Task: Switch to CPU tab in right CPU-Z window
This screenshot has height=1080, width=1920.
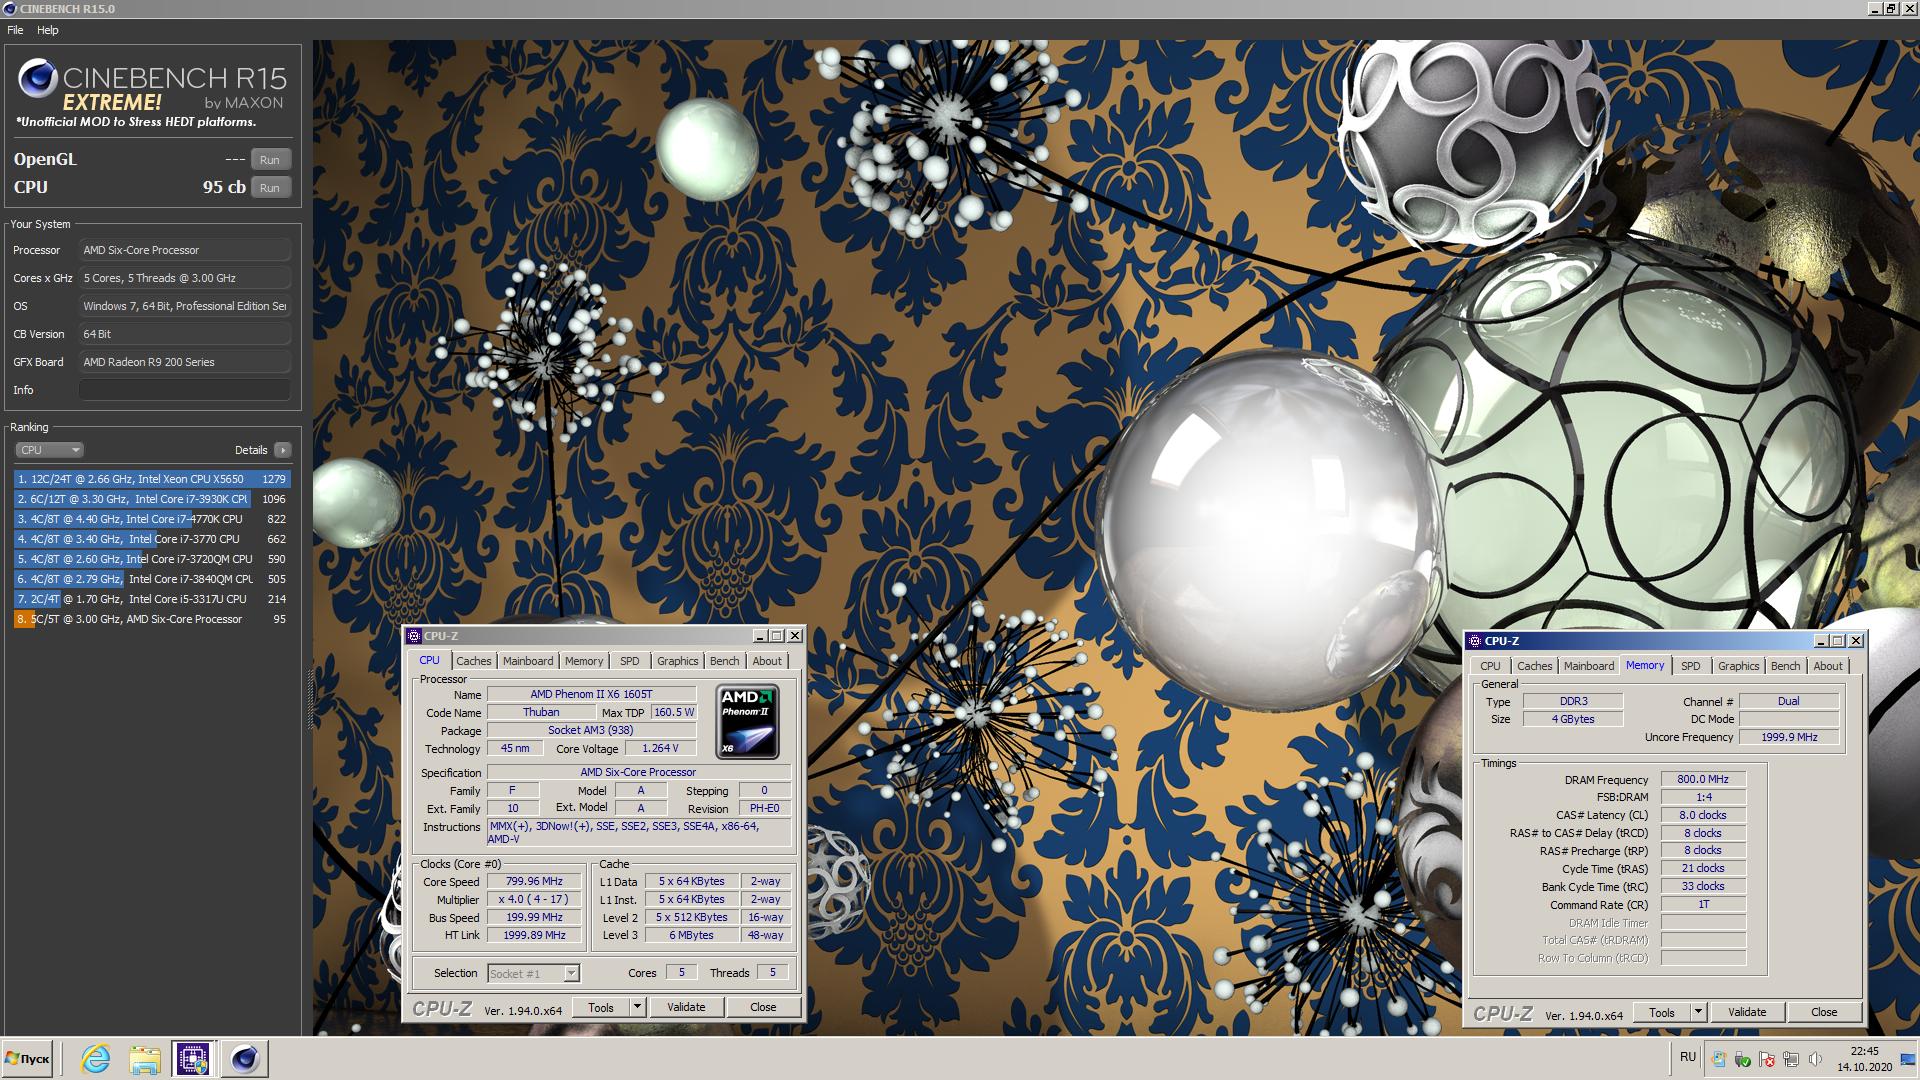Action: tap(1490, 666)
